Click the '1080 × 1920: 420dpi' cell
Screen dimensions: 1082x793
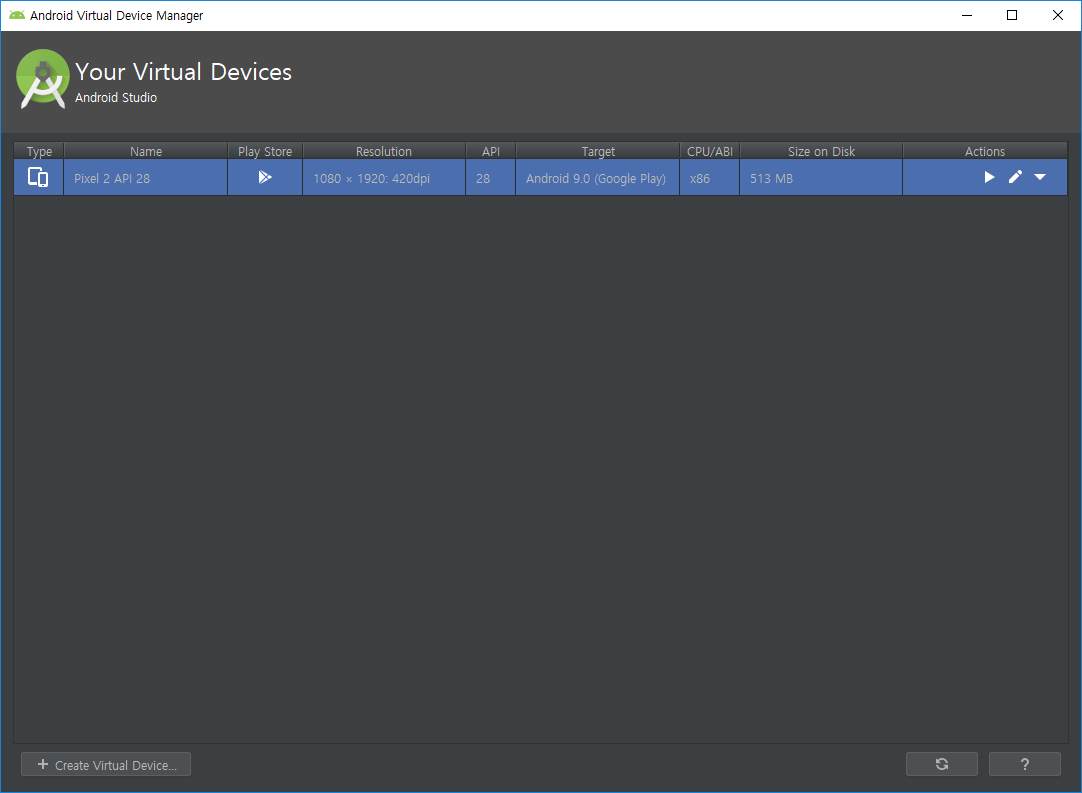pos(384,178)
